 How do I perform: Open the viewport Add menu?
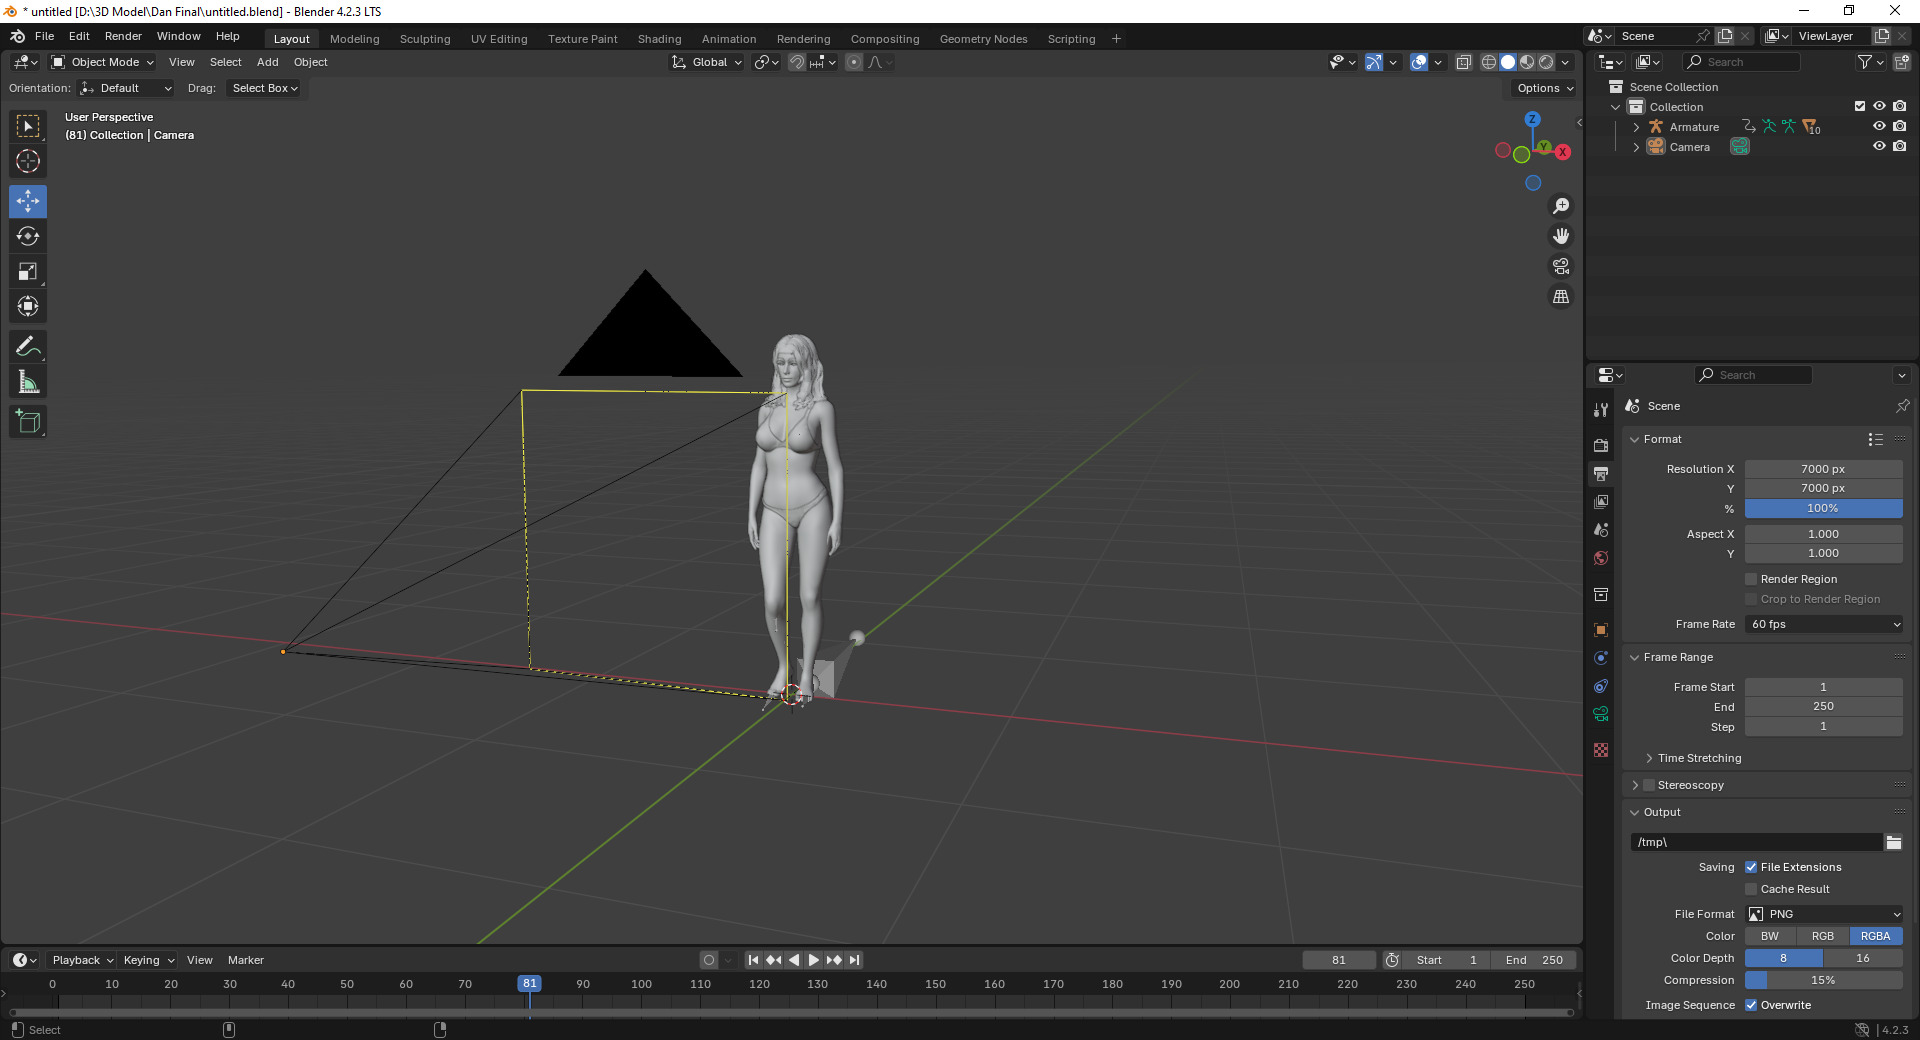pos(267,62)
